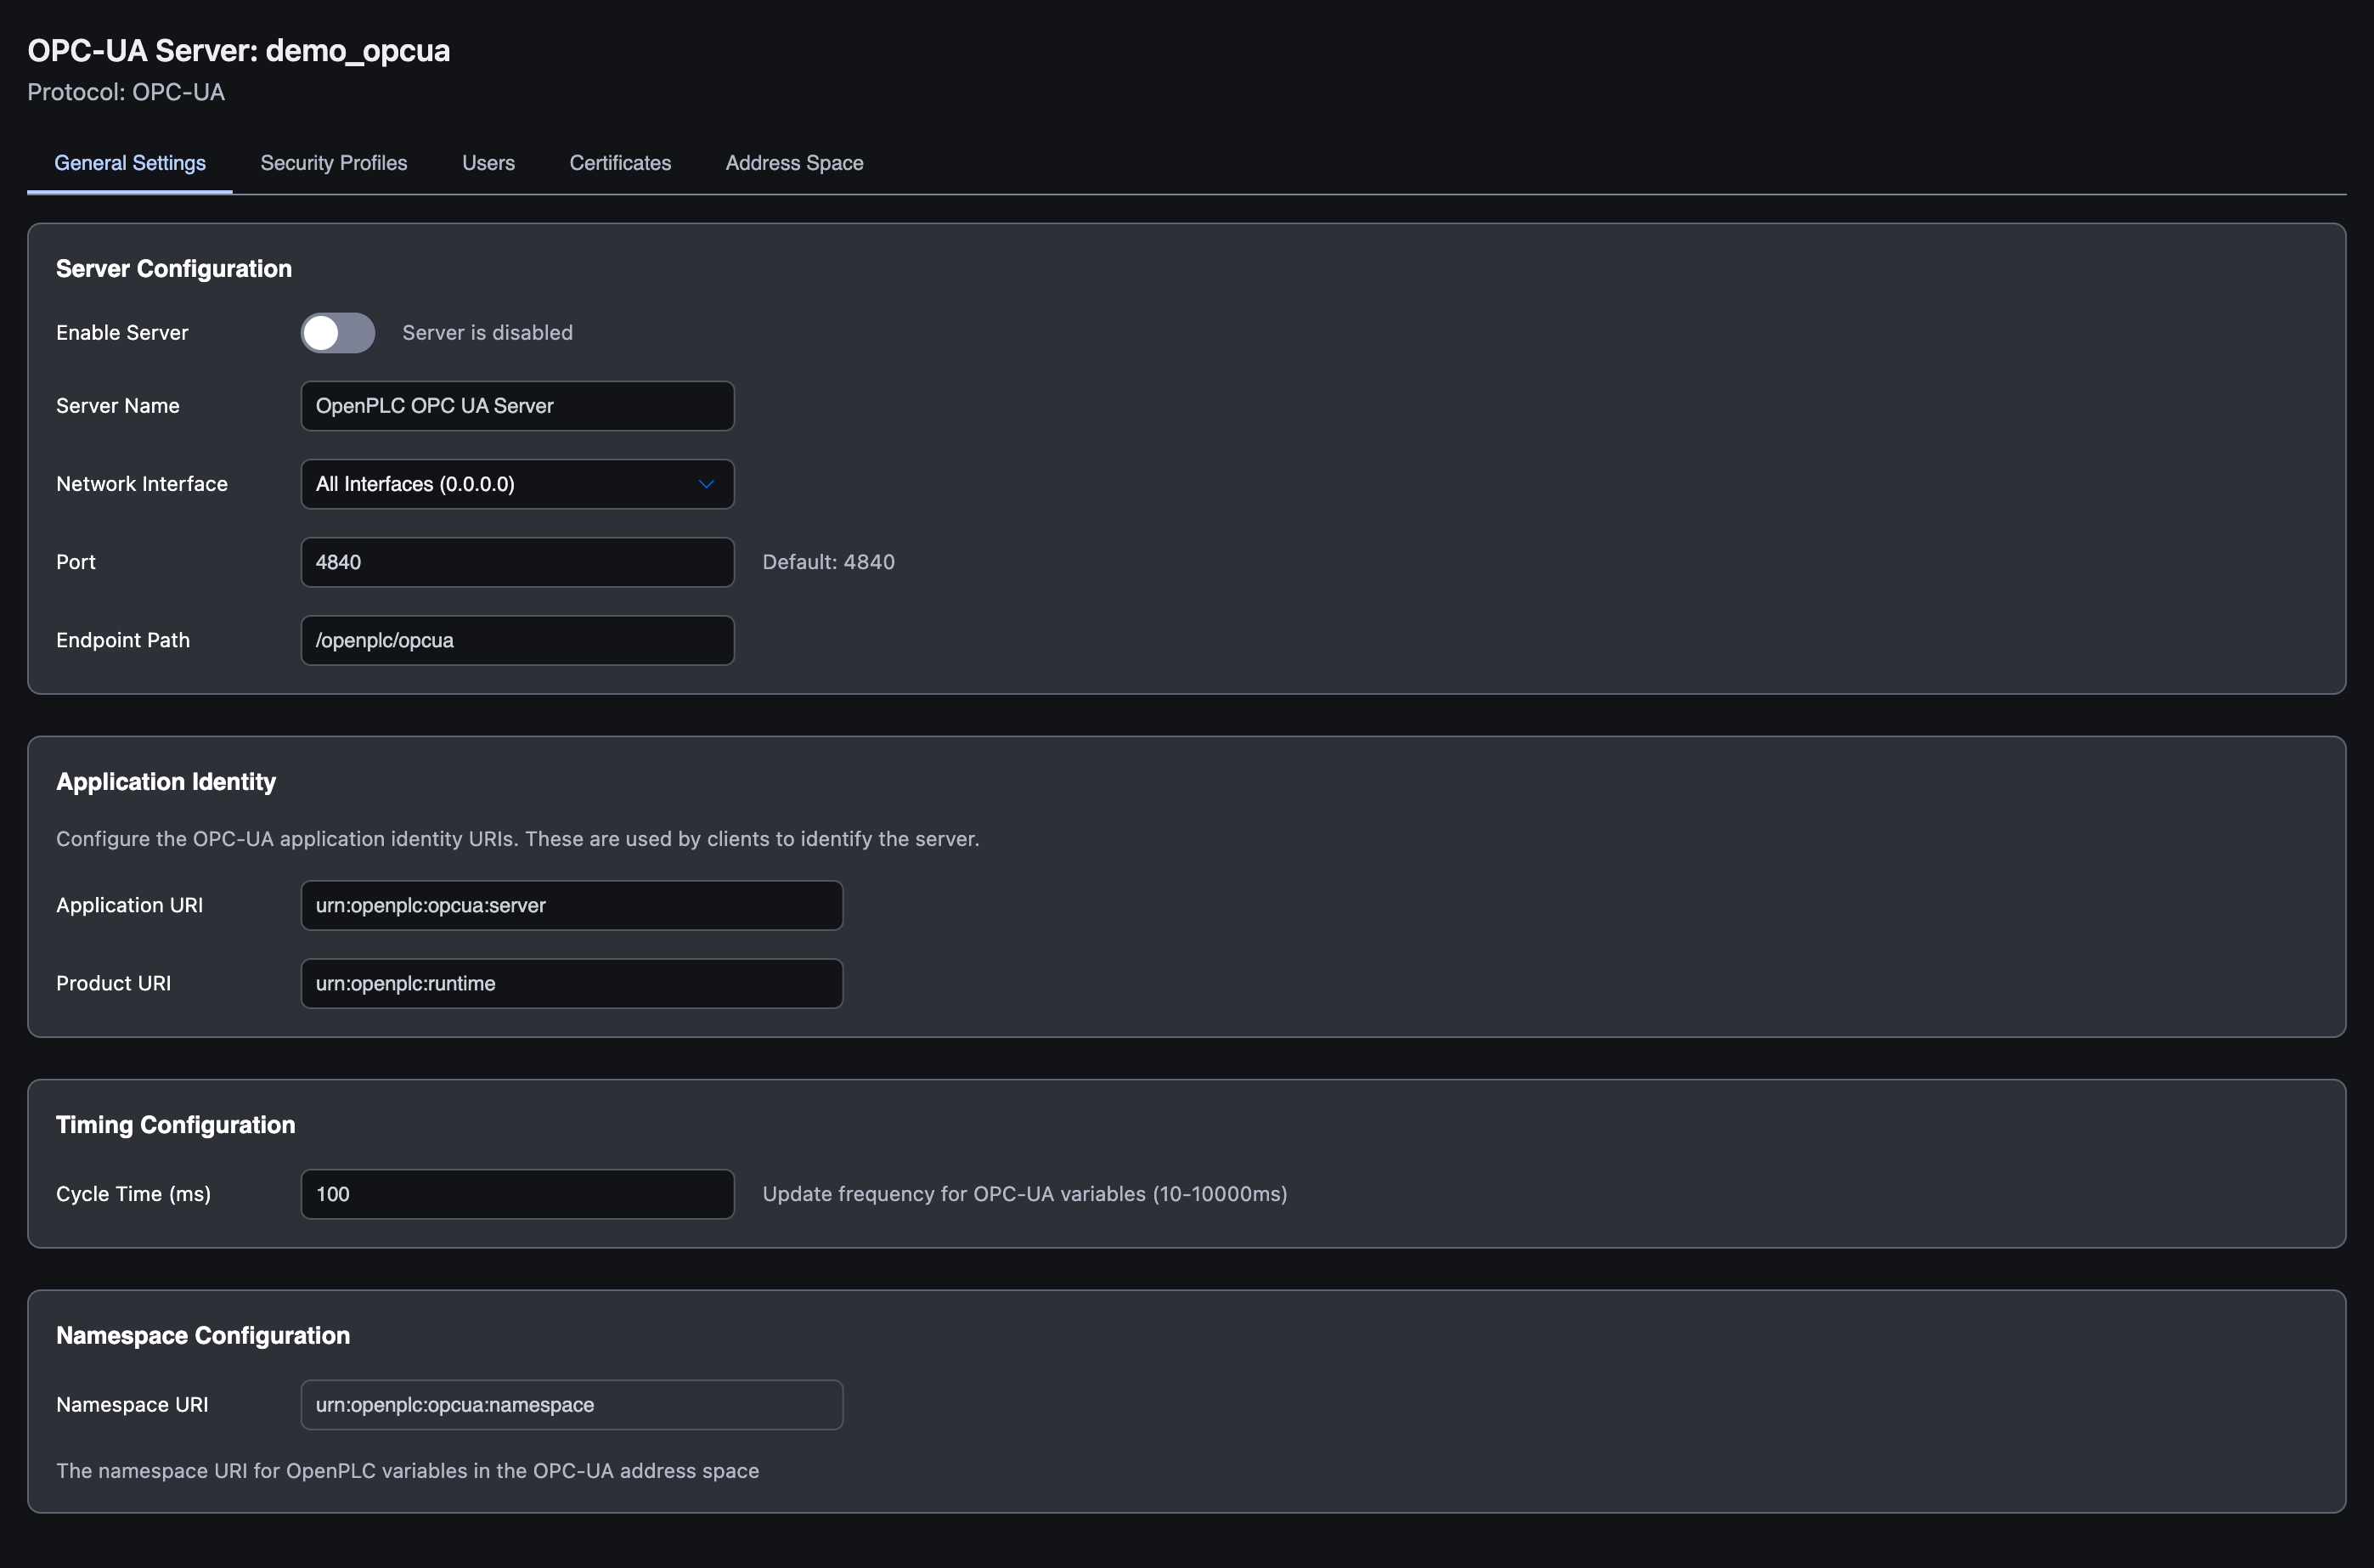2374x1568 pixels.
Task: Click the Endpoint Path input field
Action: point(517,640)
